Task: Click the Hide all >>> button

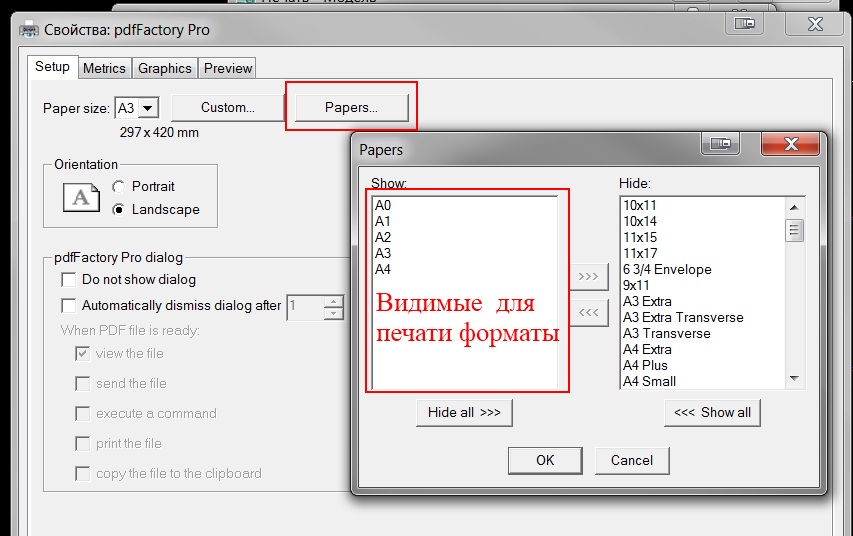Action: click(464, 412)
